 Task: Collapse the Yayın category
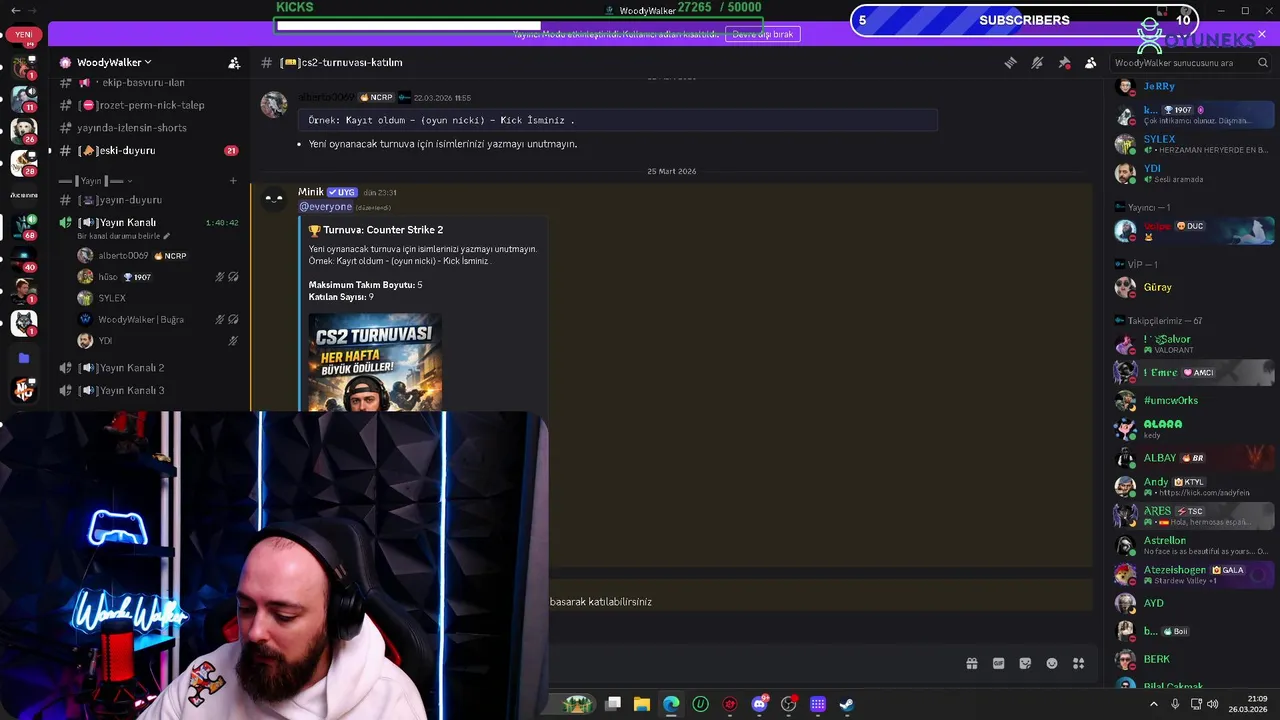tap(94, 181)
